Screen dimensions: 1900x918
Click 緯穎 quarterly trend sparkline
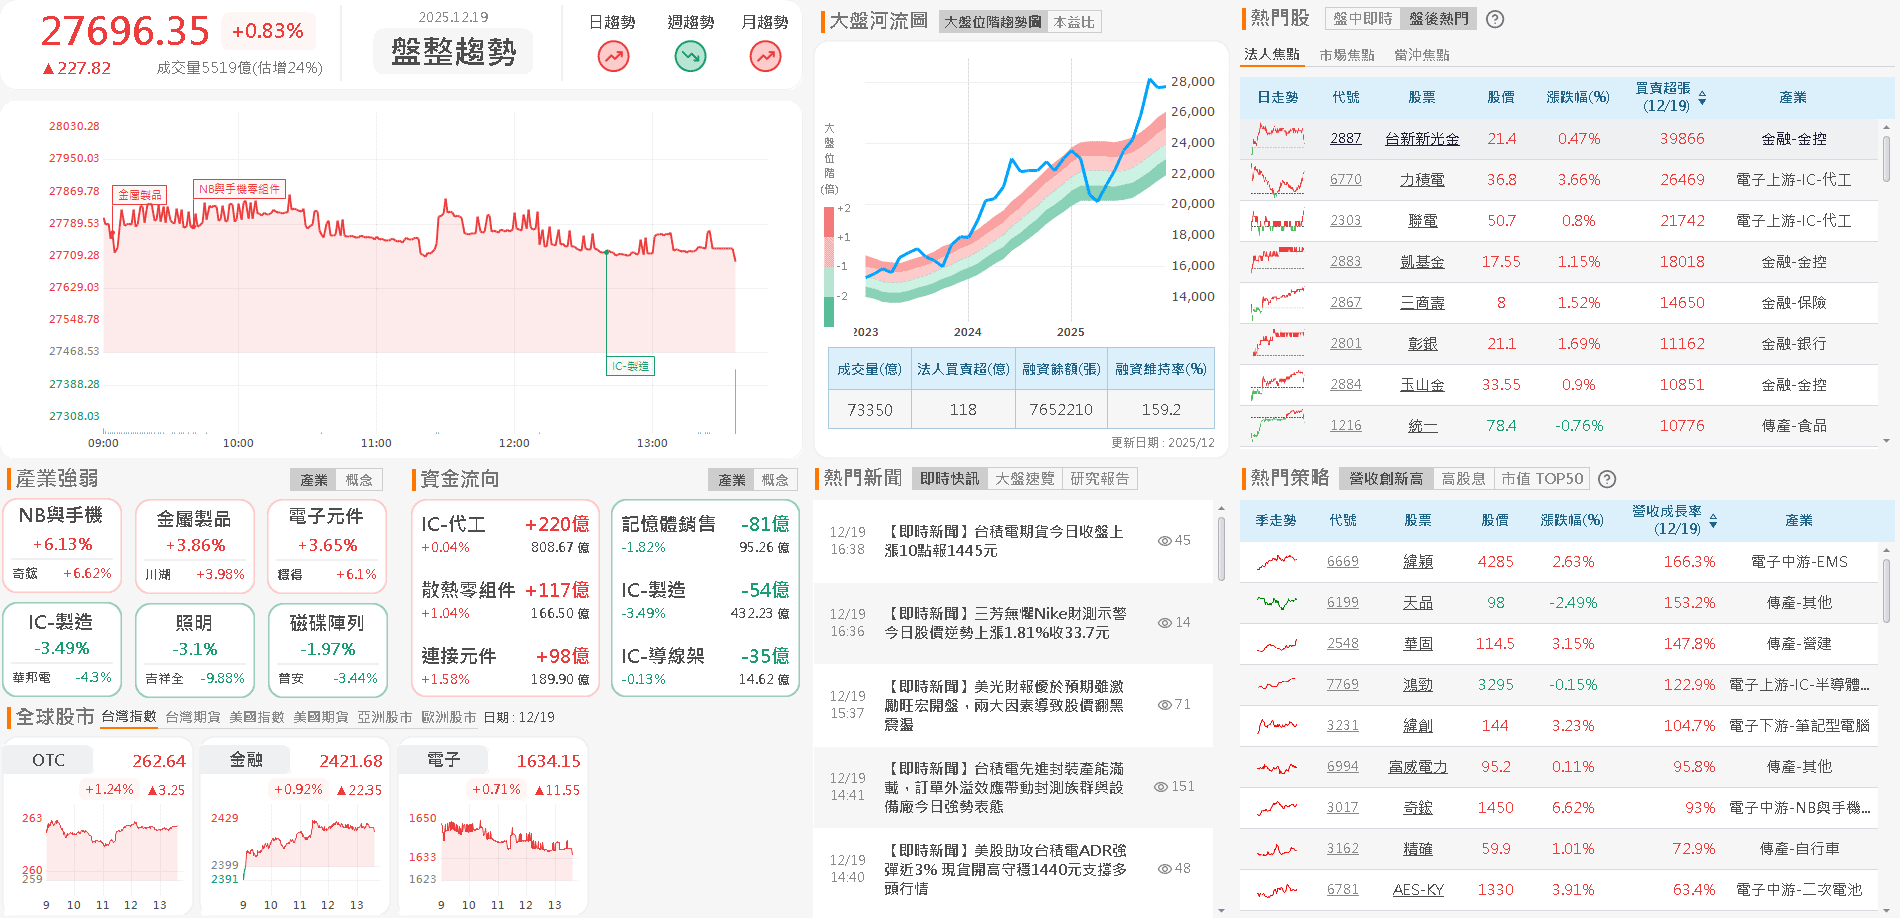(x=1276, y=561)
